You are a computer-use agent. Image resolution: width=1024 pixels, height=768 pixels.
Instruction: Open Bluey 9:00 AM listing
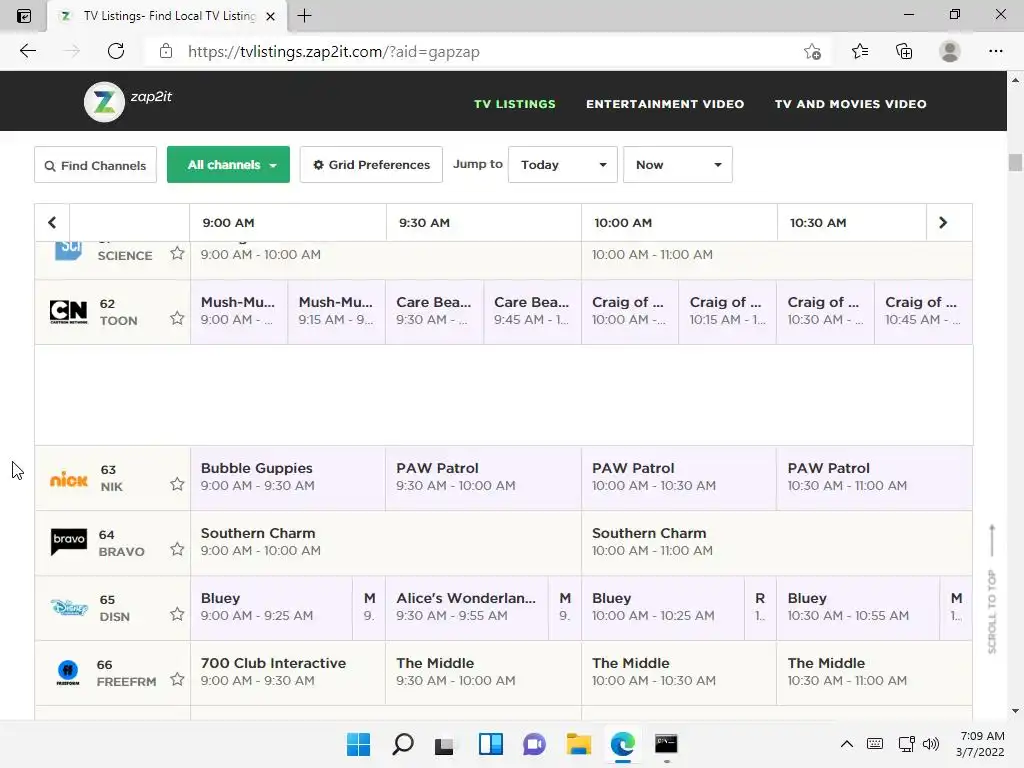coord(271,607)
